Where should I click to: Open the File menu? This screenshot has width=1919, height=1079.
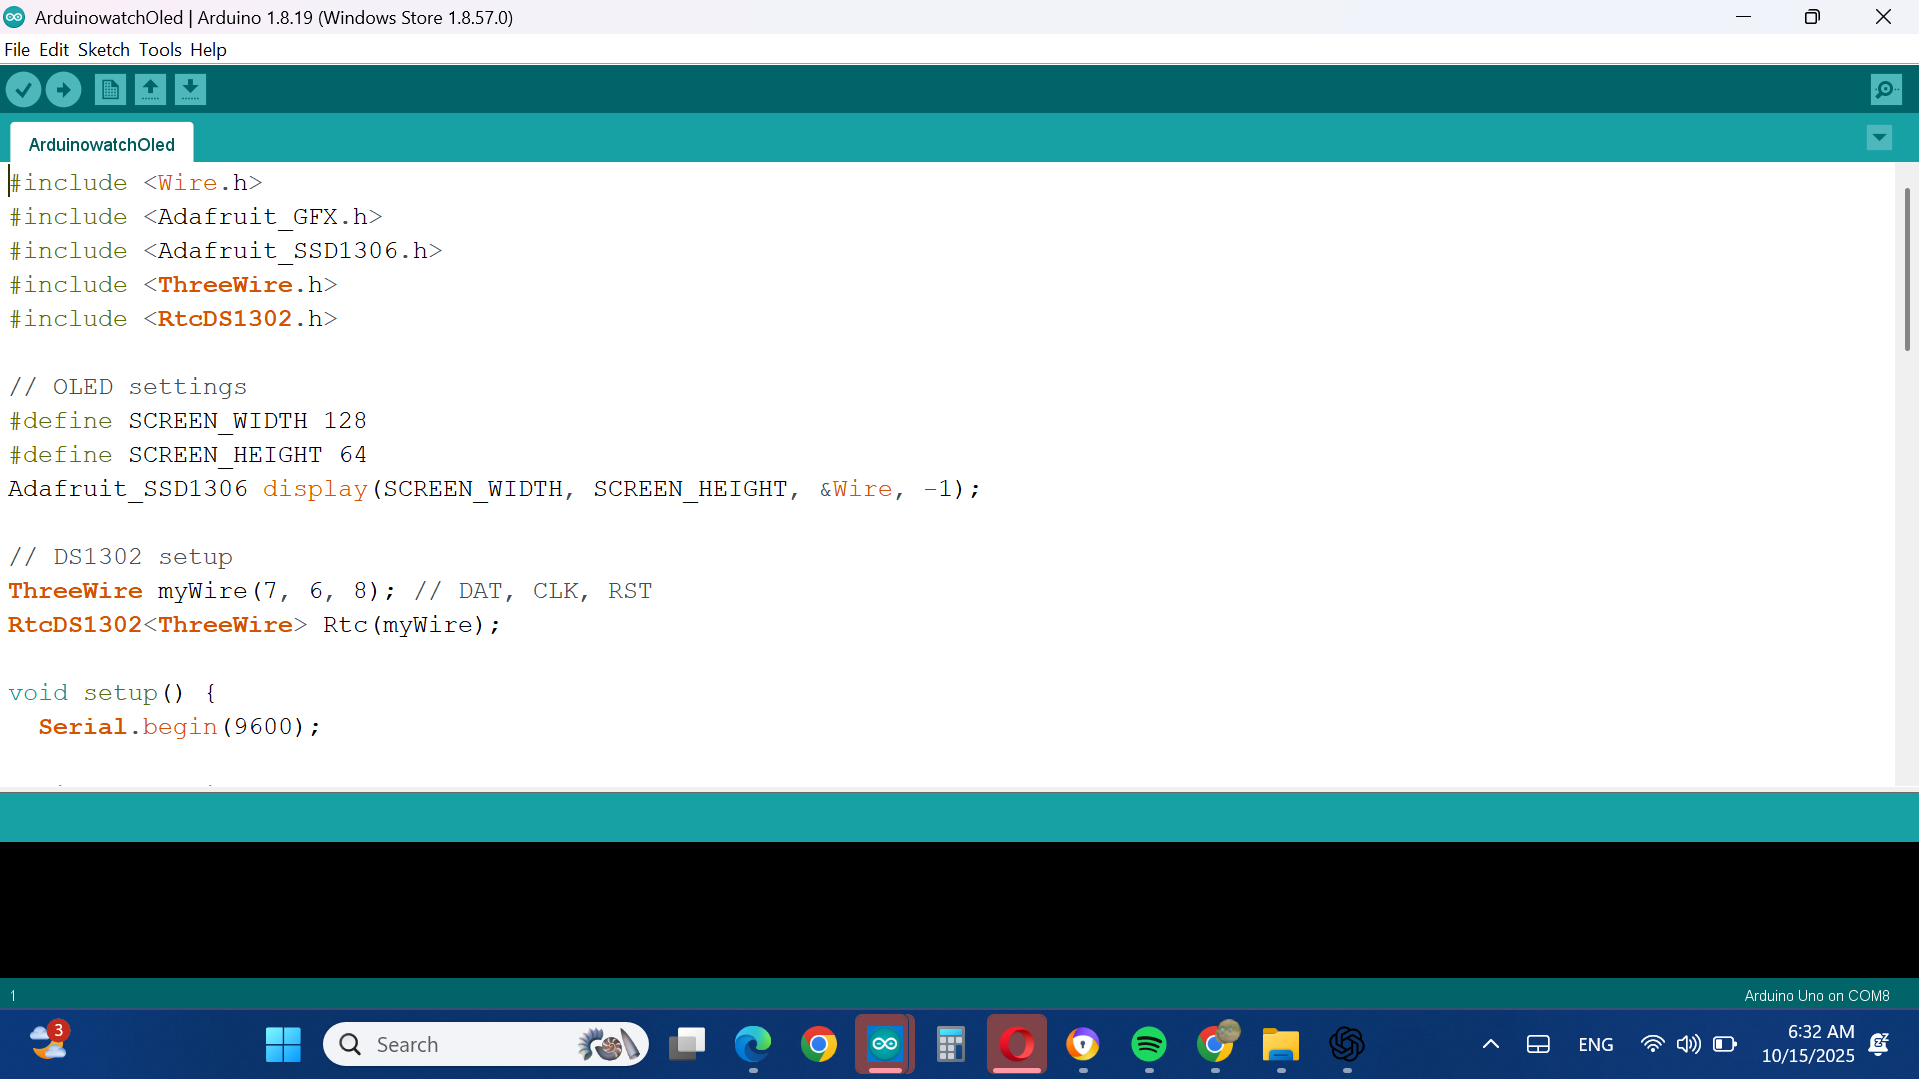(x=17, y=50)
